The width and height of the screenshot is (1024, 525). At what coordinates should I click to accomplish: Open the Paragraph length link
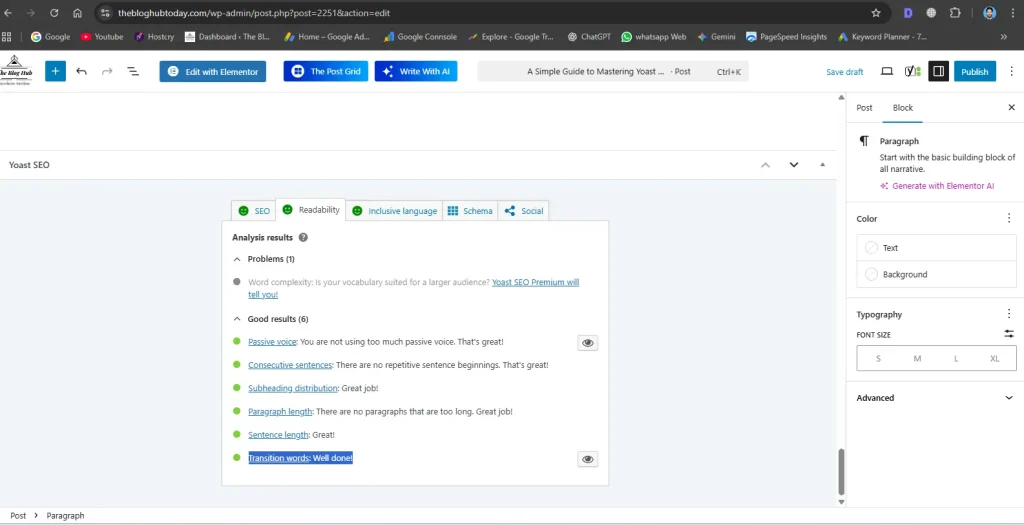pos(280,411)
